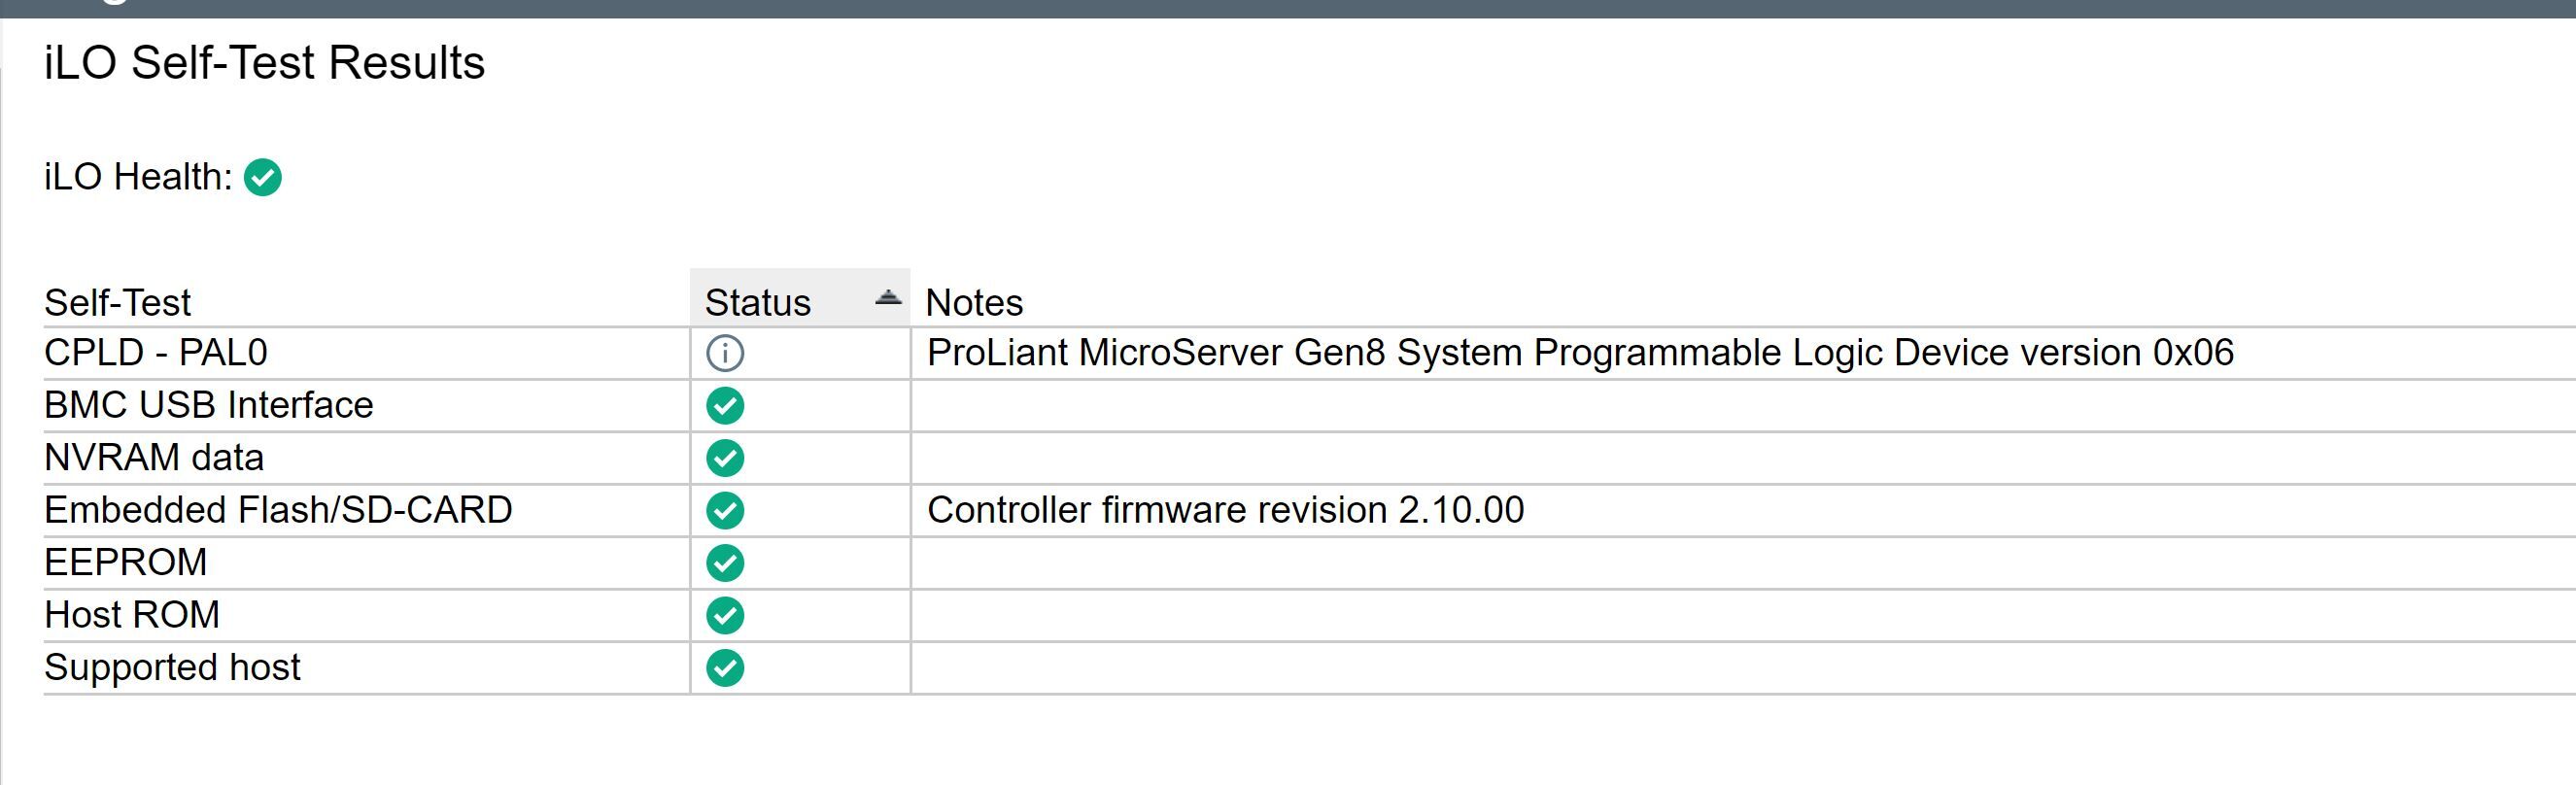Select the CPLD - PAL0 row label
Image resolution: width=2576 pixels, height=785 pixels.
point(156,352)
